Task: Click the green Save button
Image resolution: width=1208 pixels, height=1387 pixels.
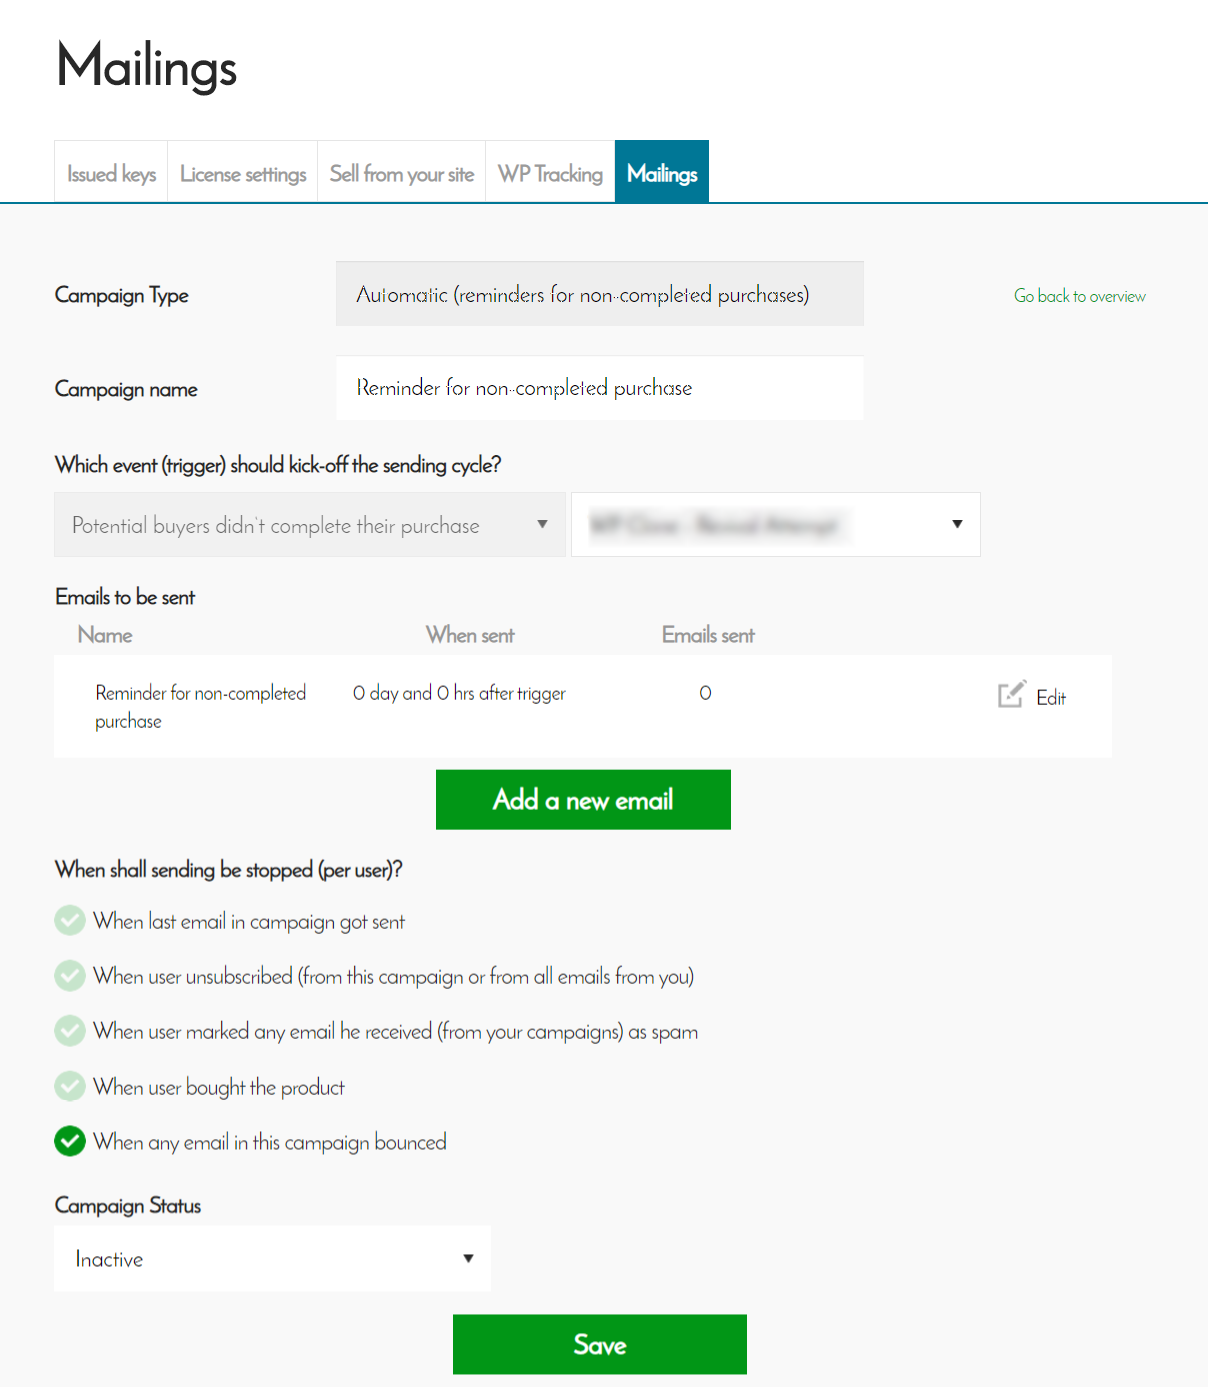Action: click(600, 1345)
